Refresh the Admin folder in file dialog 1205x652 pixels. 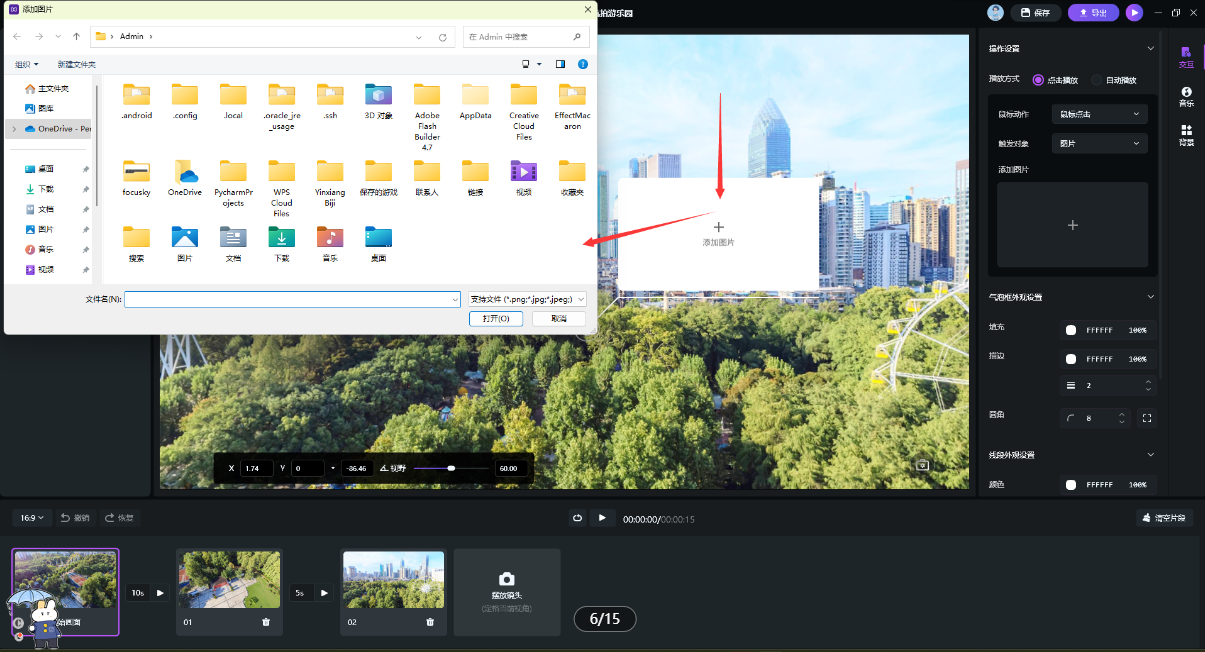[443, 37]
